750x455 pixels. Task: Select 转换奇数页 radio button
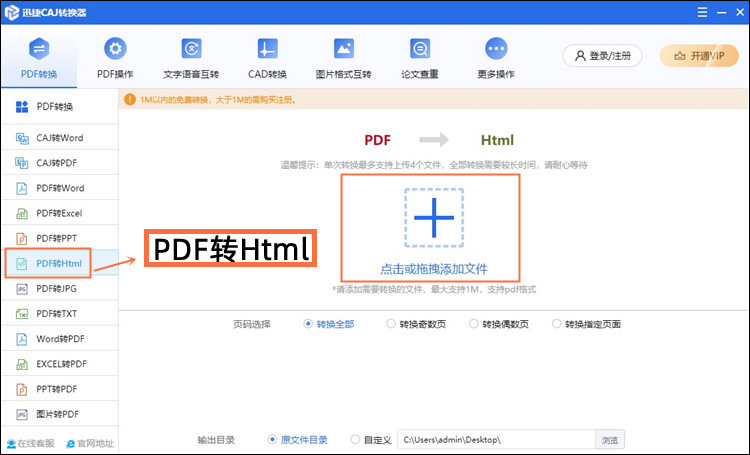point(391,324)
